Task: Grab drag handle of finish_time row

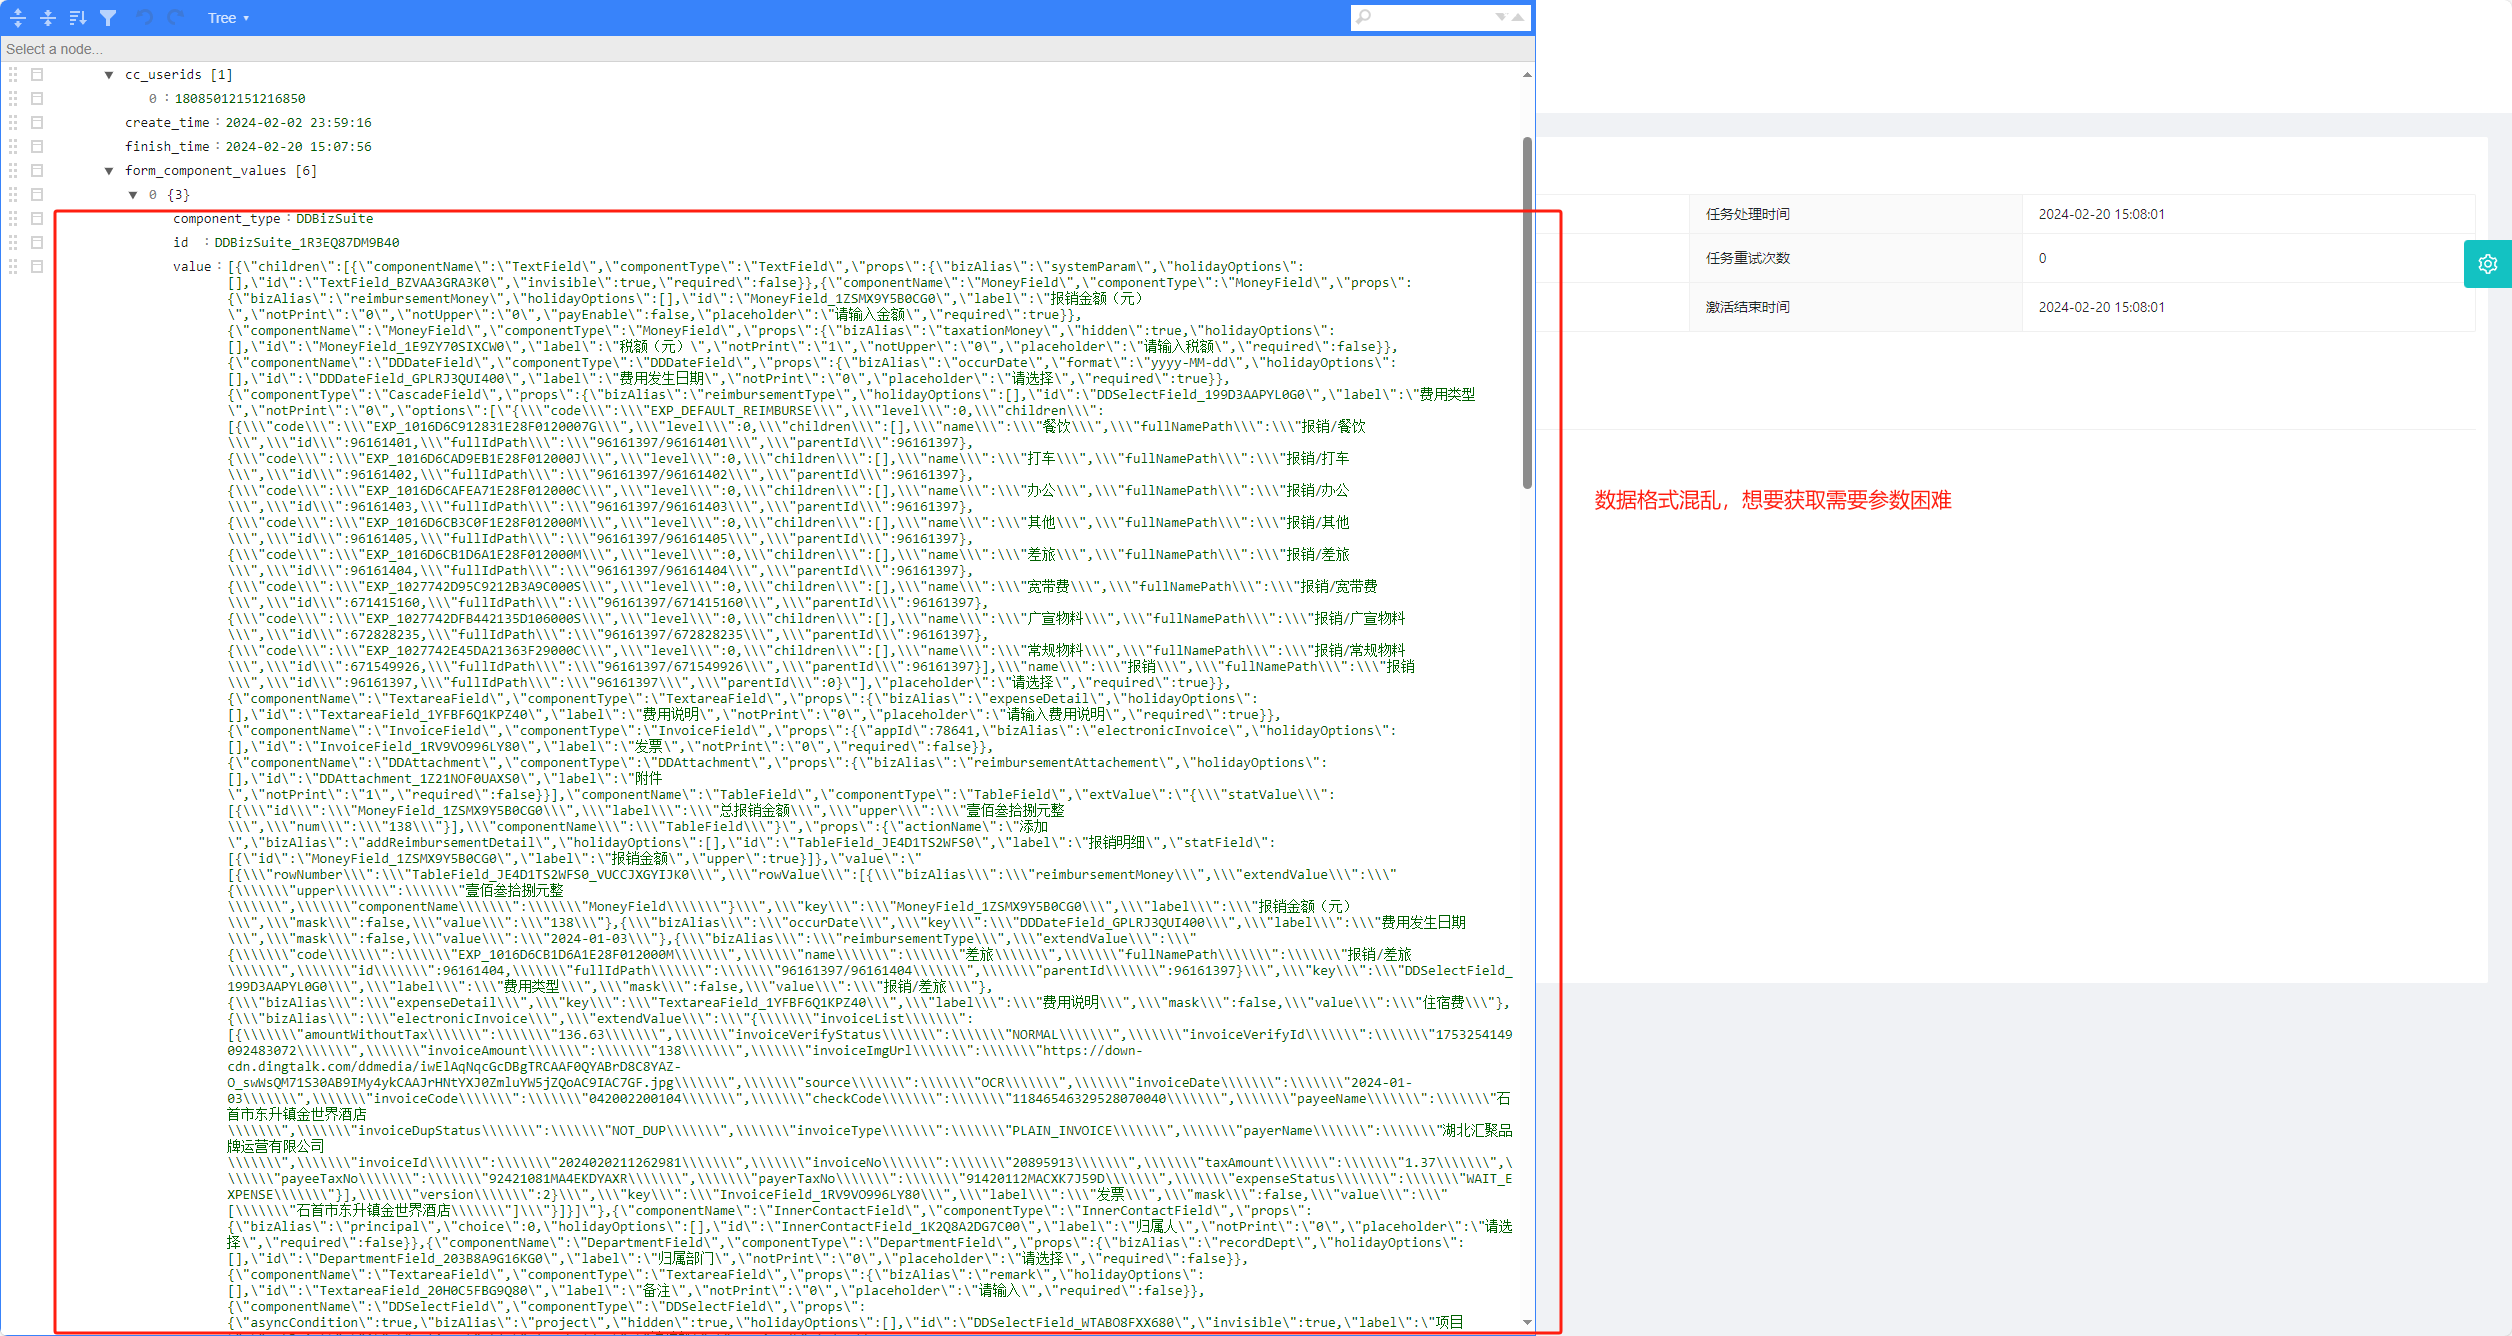Action: click(13, 147)
